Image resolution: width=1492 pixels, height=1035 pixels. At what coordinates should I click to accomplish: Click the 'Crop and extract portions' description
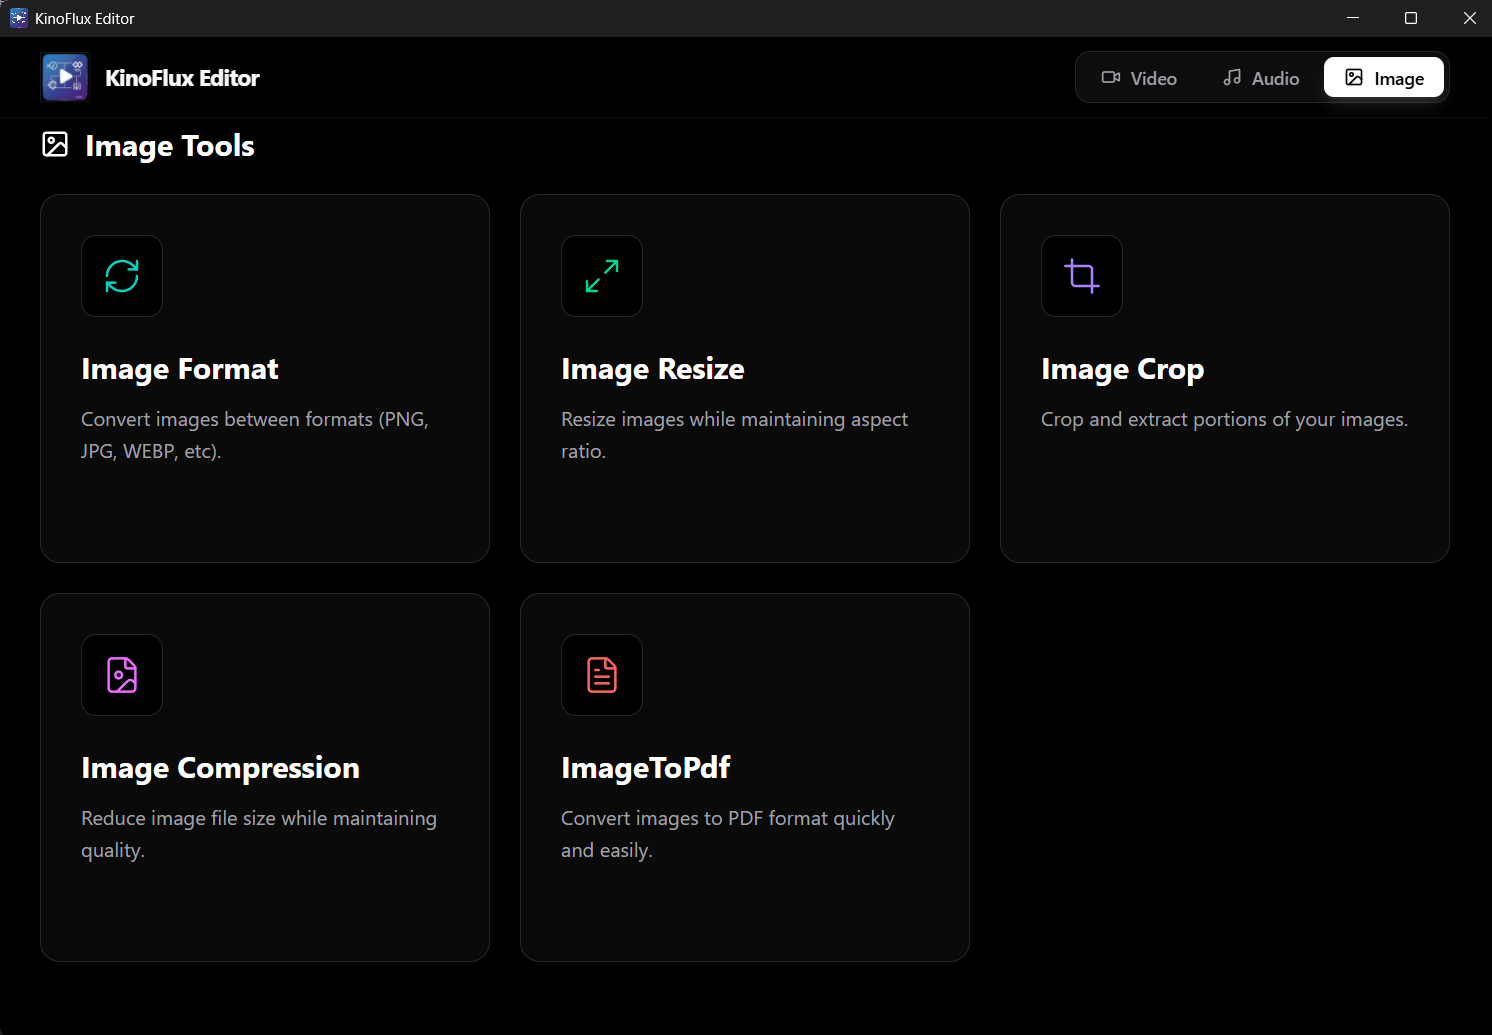(x=1224, y=420)
